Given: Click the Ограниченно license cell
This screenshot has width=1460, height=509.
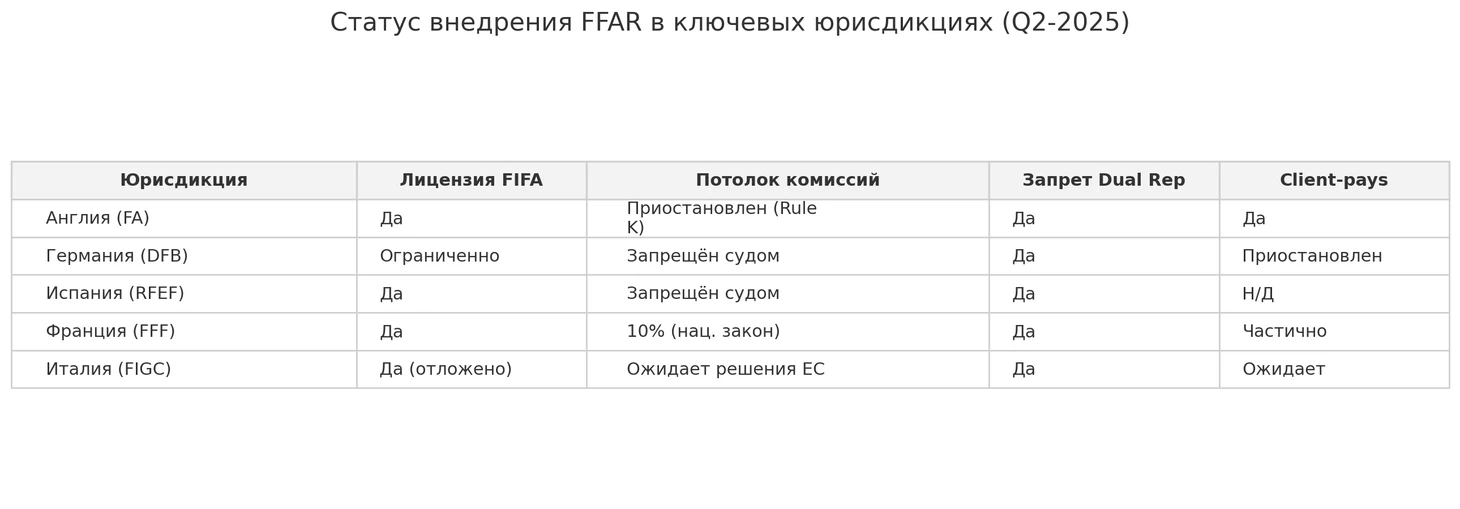Looking at the screenshot, I should [x=439, y=257].
